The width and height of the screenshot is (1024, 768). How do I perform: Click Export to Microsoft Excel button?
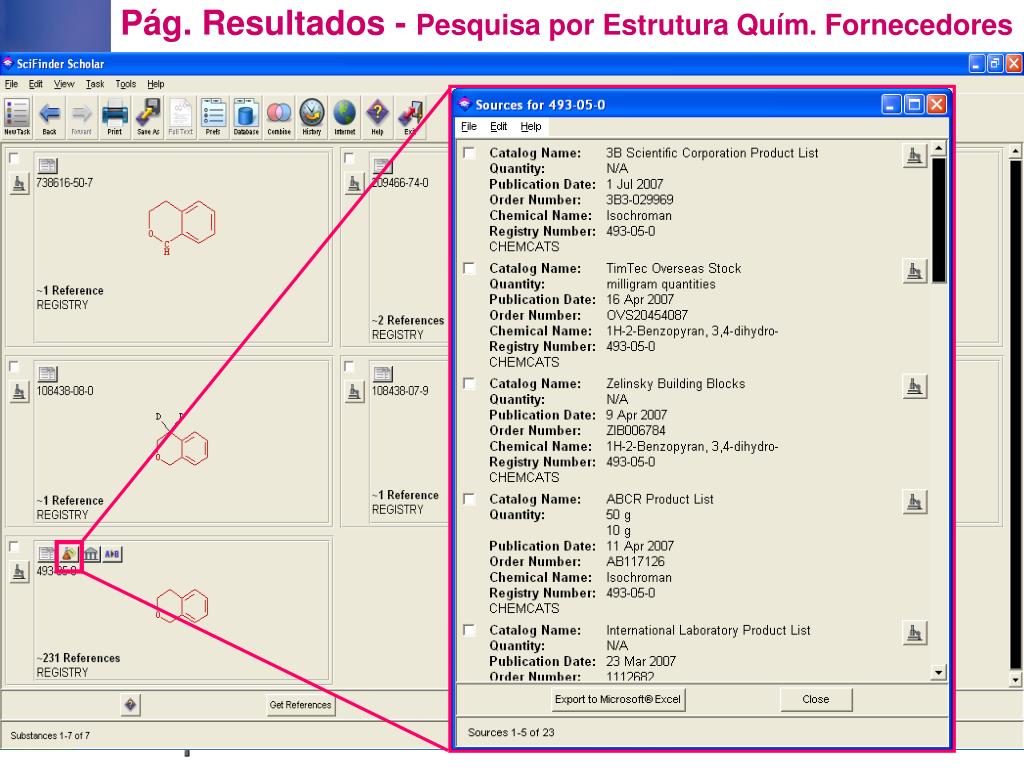point(618,699)
